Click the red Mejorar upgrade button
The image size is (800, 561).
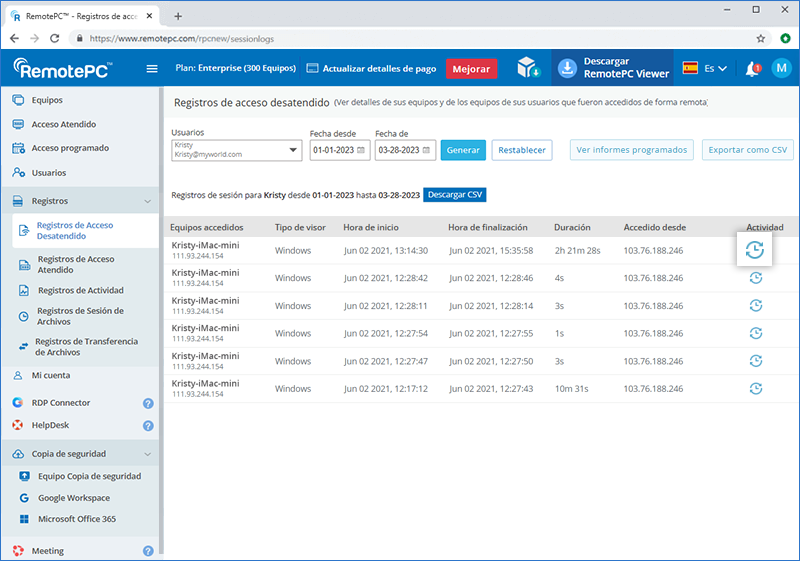pos(471,69)
